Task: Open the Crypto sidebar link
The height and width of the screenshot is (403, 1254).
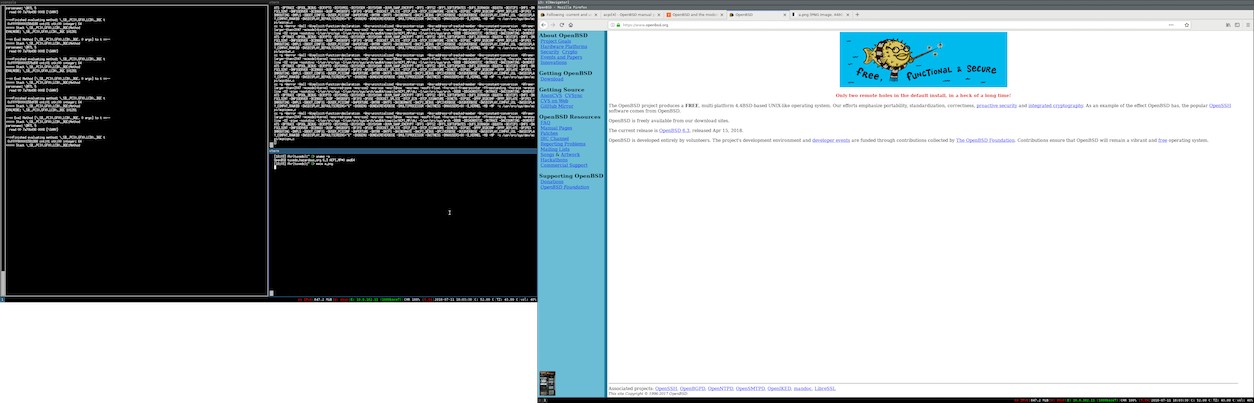Action: pos(570,52)
